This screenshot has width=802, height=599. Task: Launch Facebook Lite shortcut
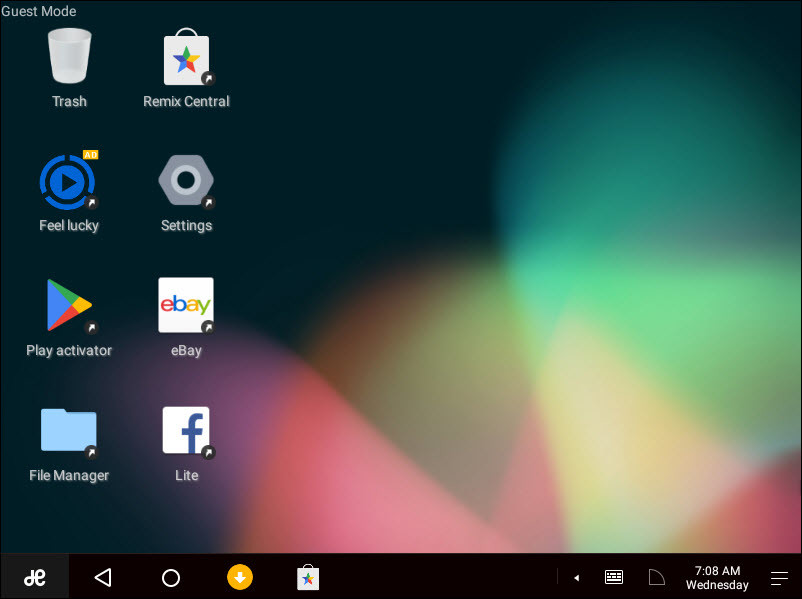pyautogui.click(x=187, y=431)
